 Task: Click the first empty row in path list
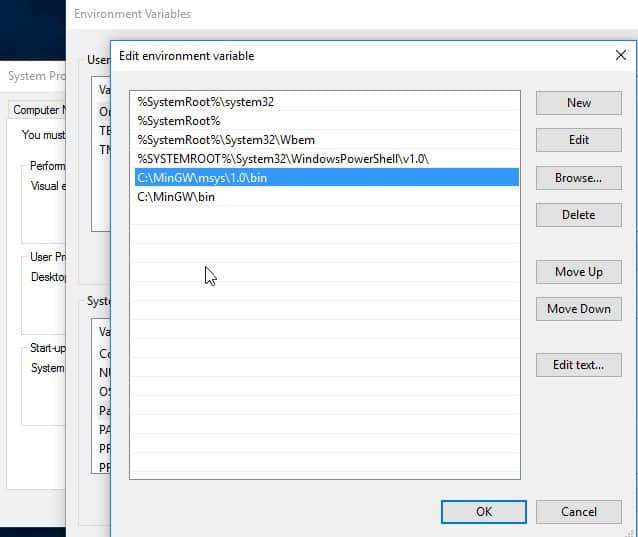(x=325, y=216)
